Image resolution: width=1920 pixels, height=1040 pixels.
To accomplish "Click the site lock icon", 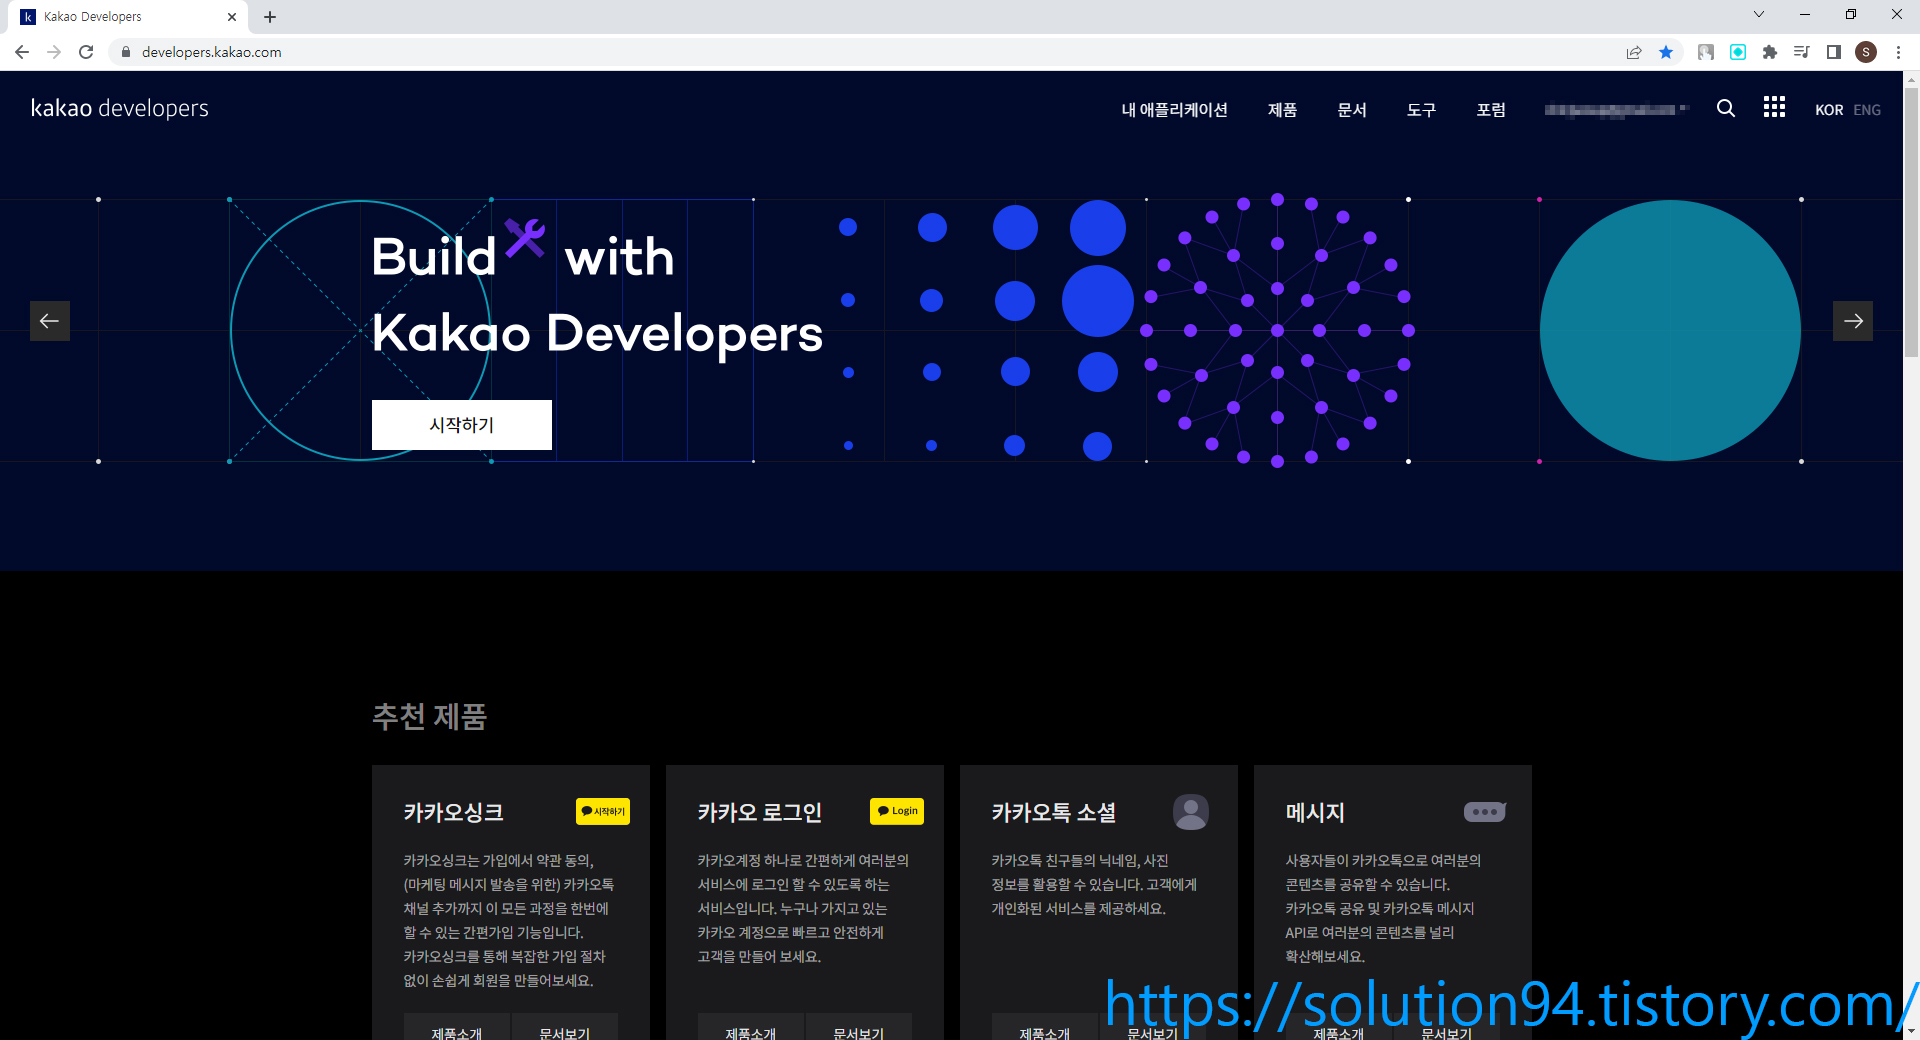I will (126, 52).
